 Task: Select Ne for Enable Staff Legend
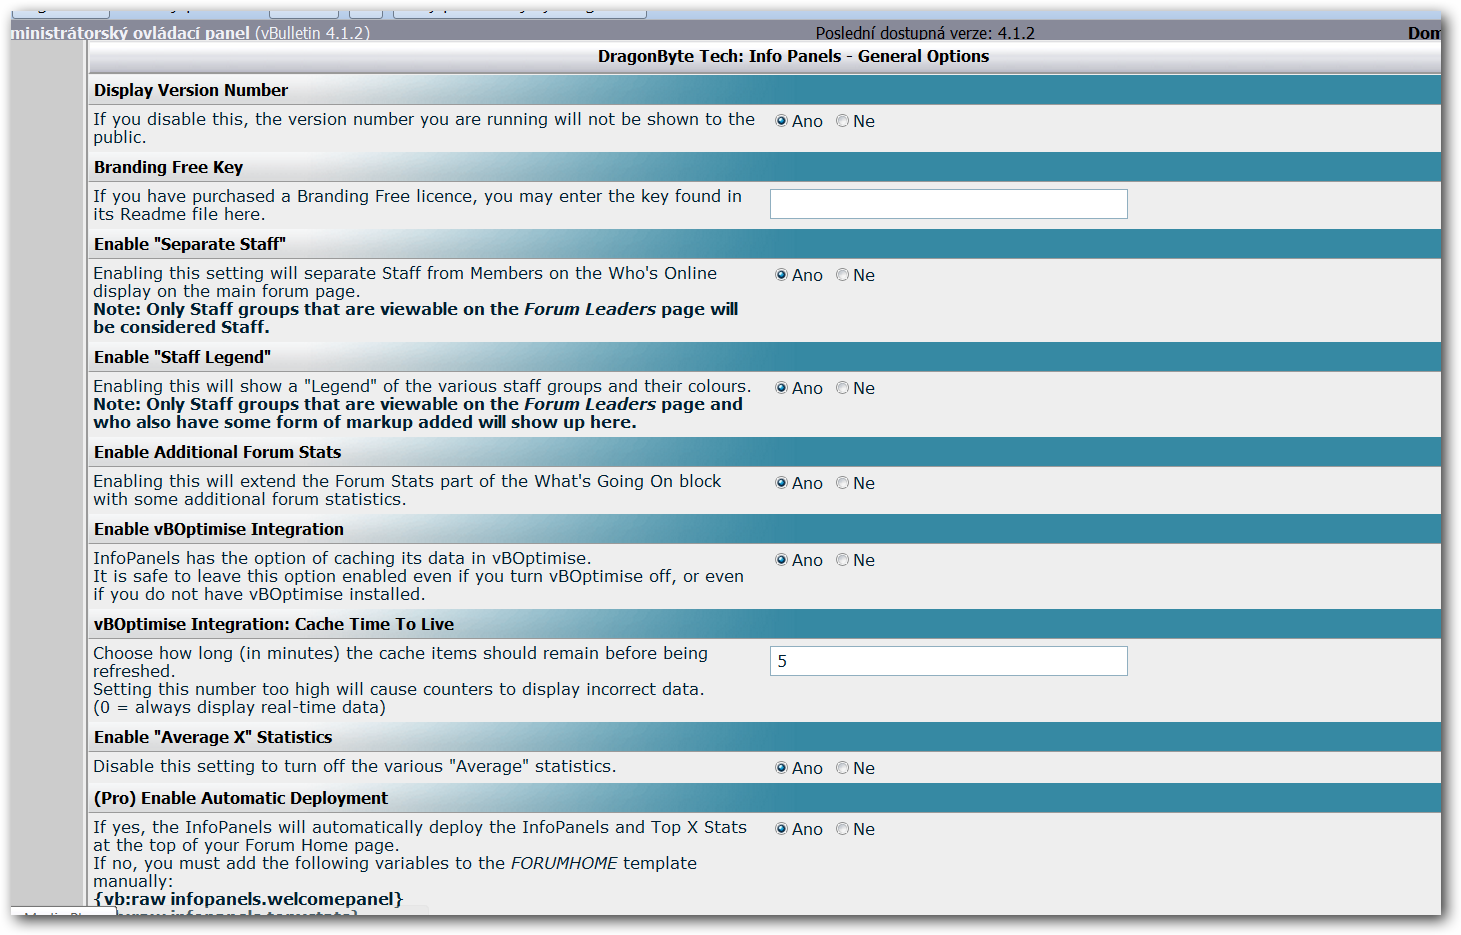click(x=843, y=388)
